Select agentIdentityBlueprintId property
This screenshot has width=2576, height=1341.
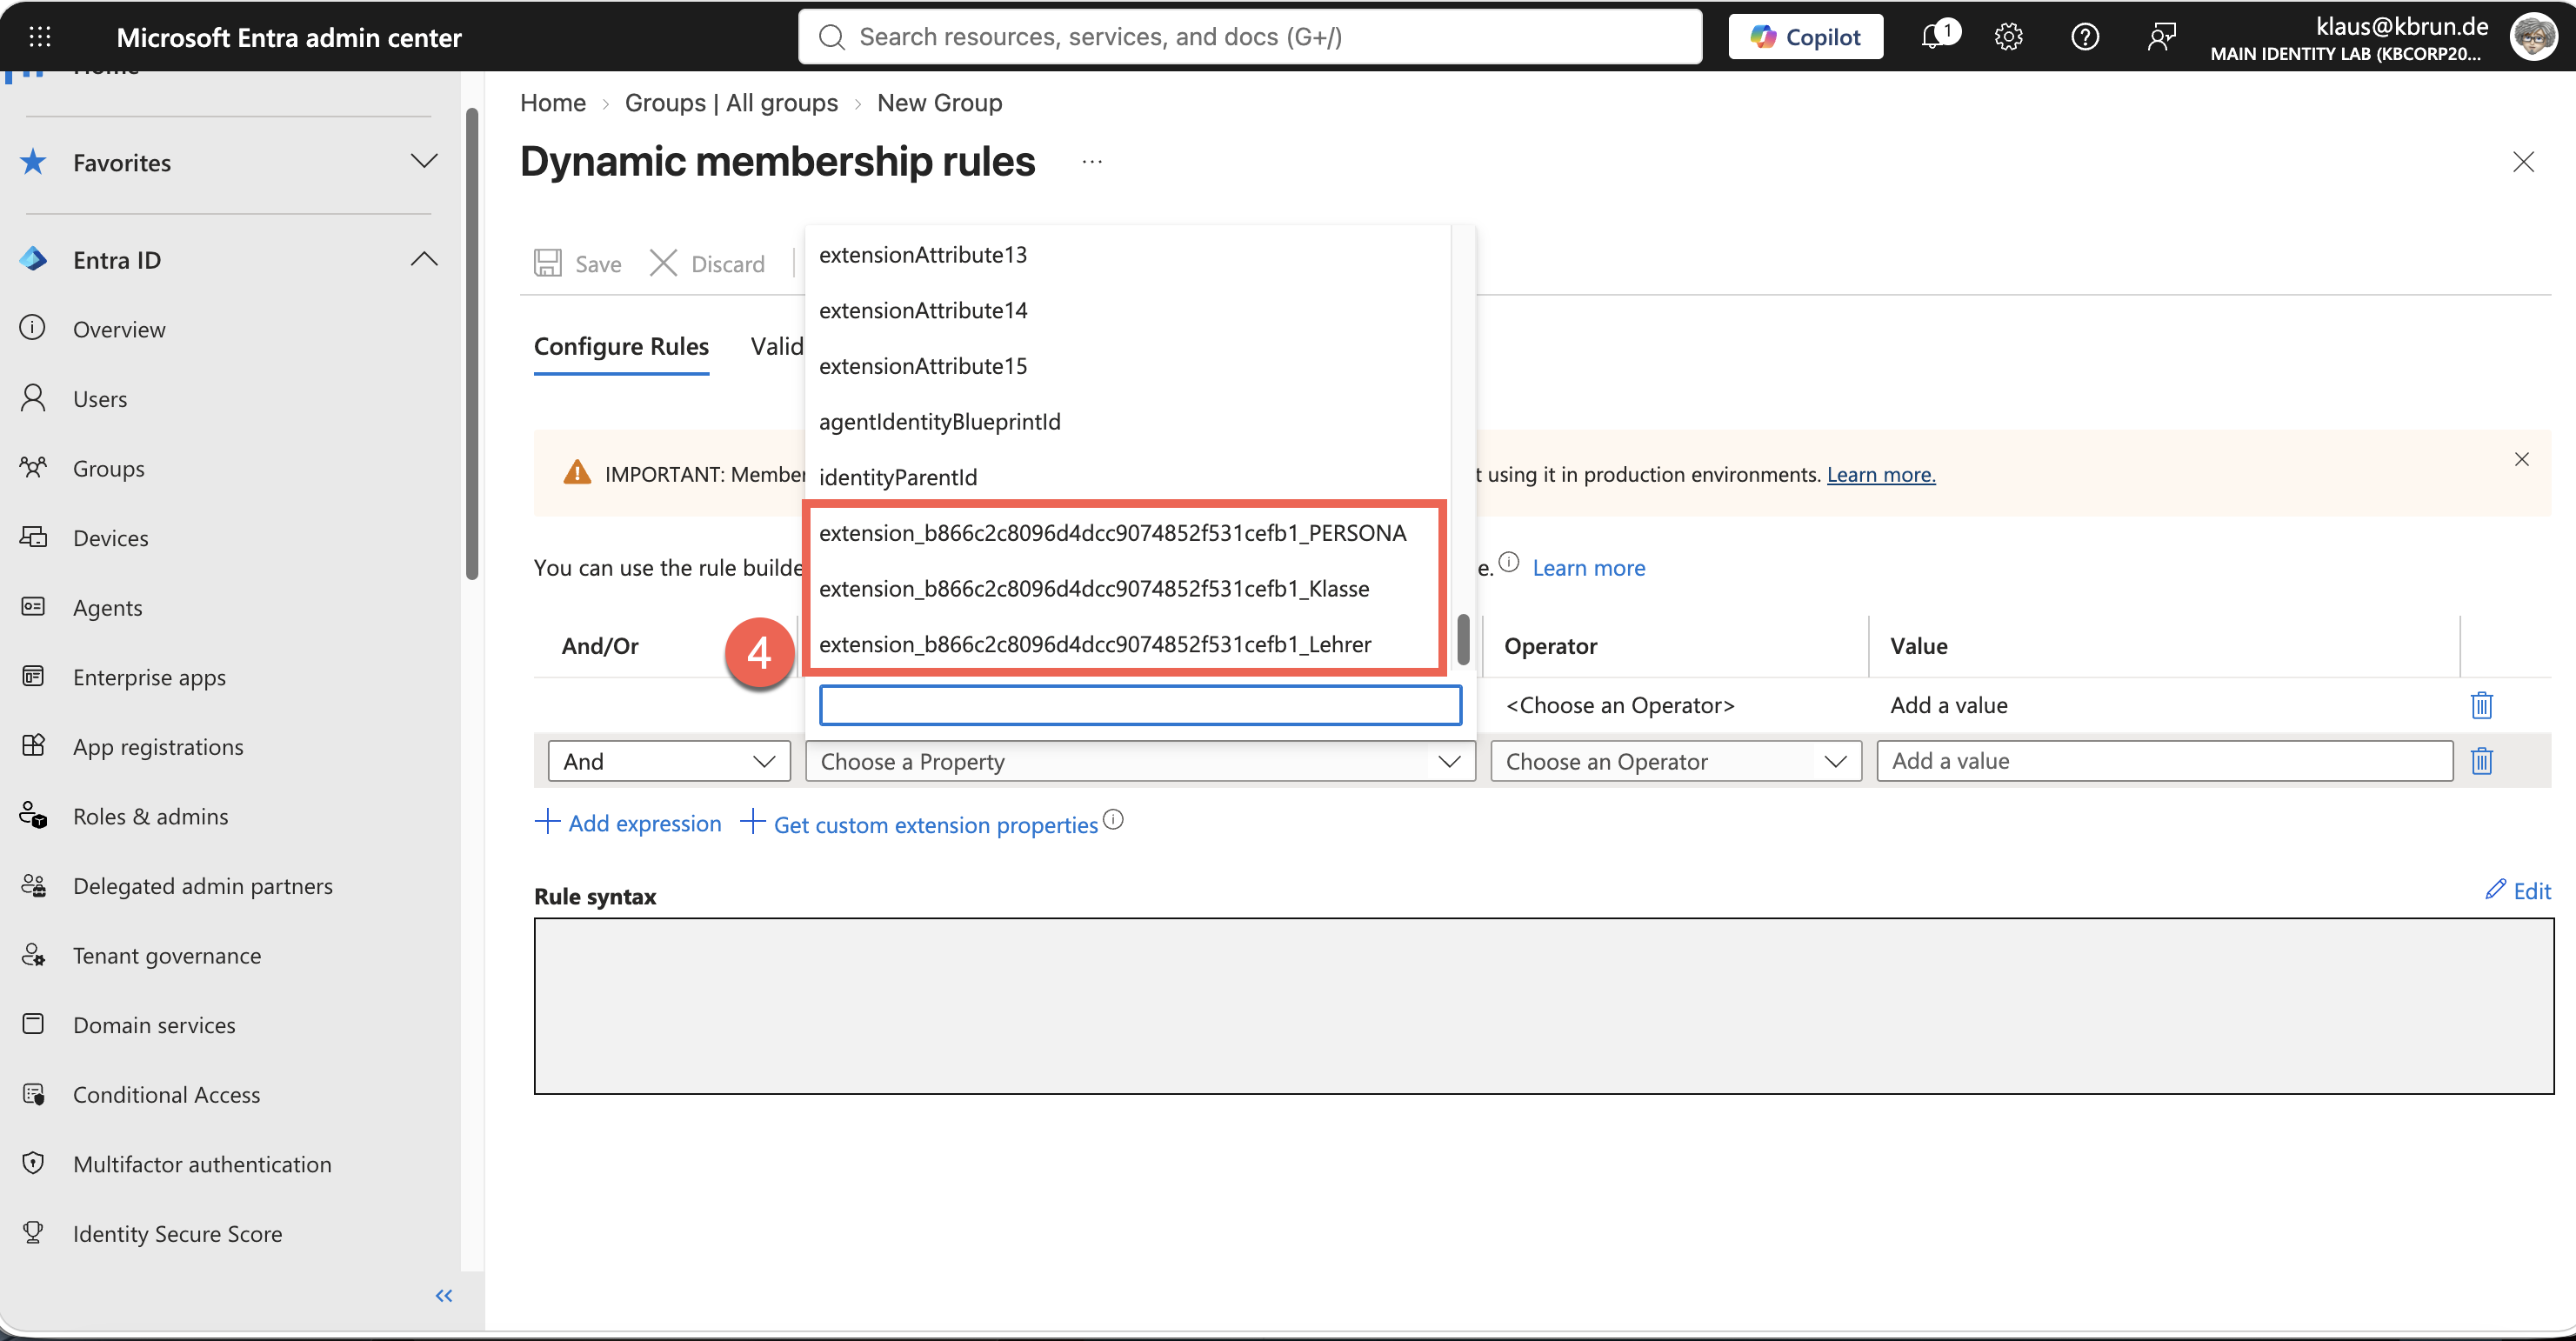pyautogui.click(x=1128, y=422)
